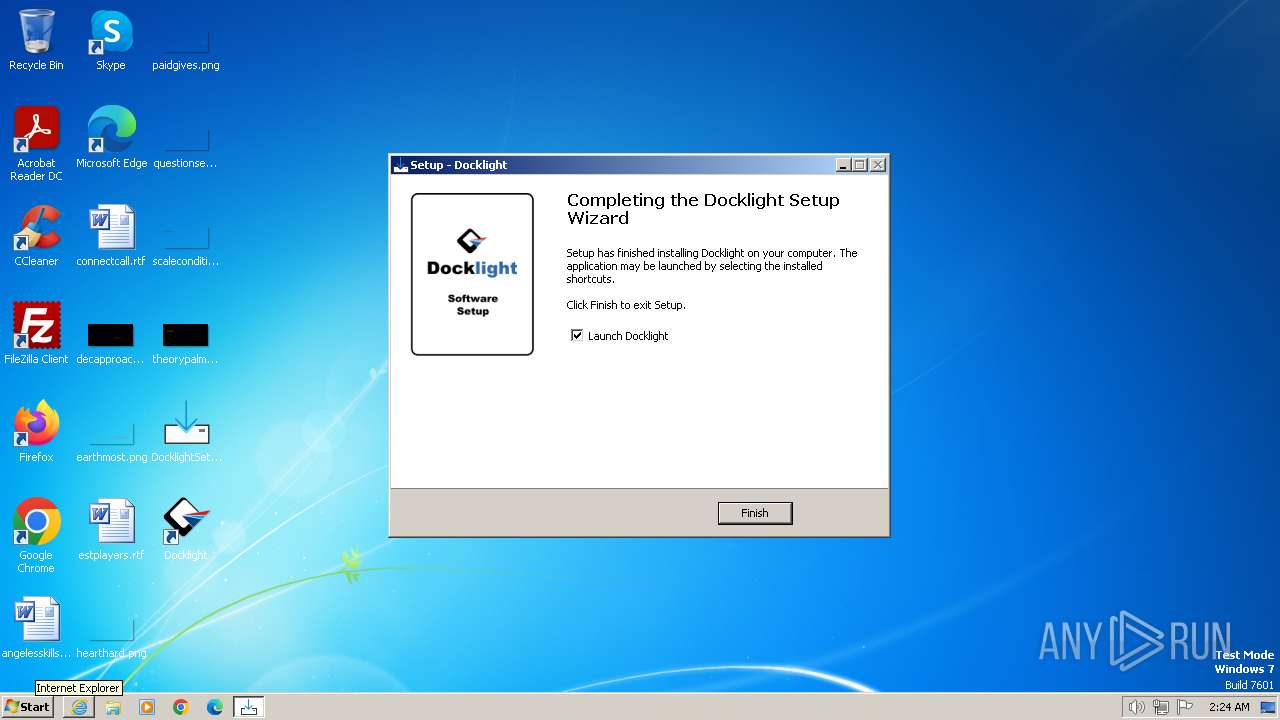Image resolution: width=1280 pixels, height=720 pixels.
Task: Select the Firefox desktop shortcut
Action: (36, 432)
